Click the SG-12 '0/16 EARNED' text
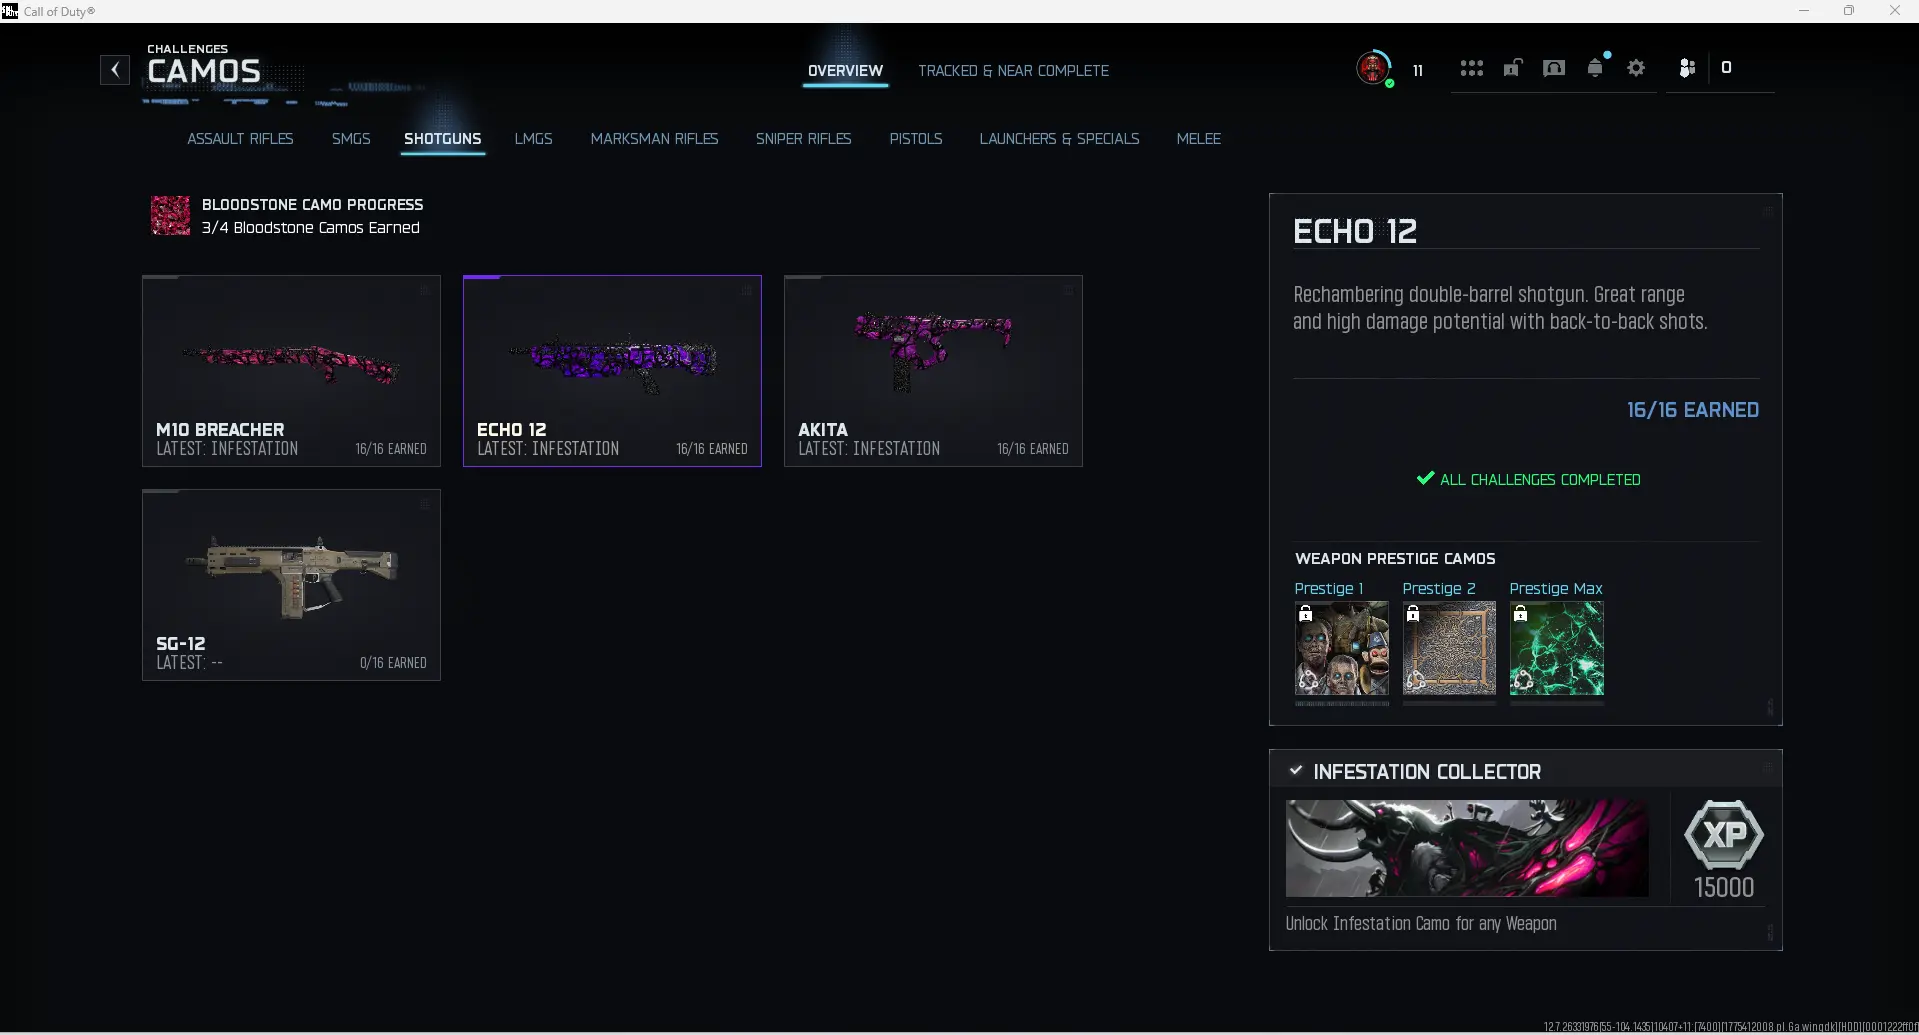This screenshot has height=1035, width=1919. point(393,663)
